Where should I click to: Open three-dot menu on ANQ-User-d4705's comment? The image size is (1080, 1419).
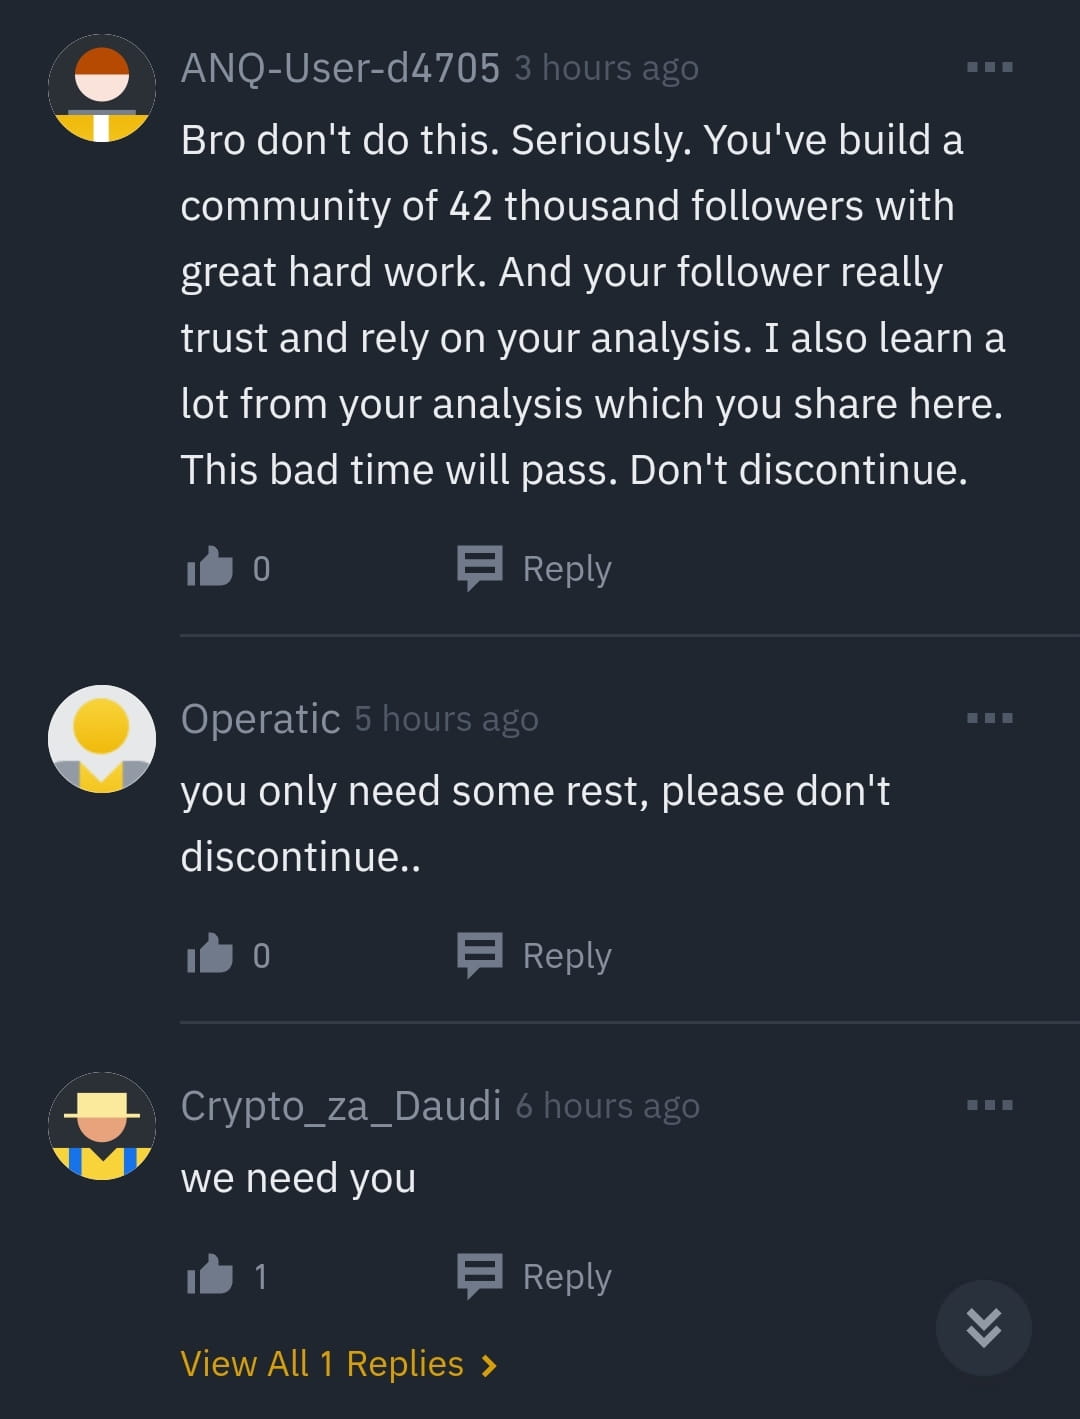click(x=990, y=67)
